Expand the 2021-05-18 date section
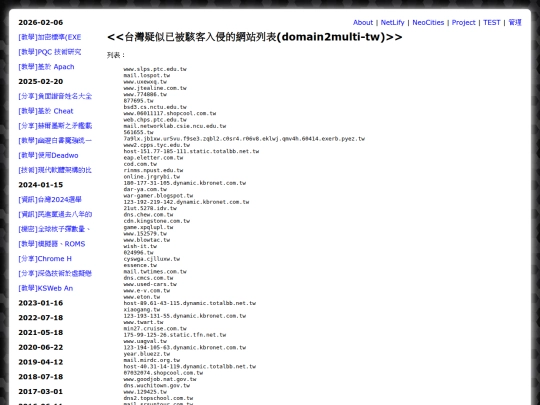Screen dimensions: 540x405 click(x=41, y=333)
